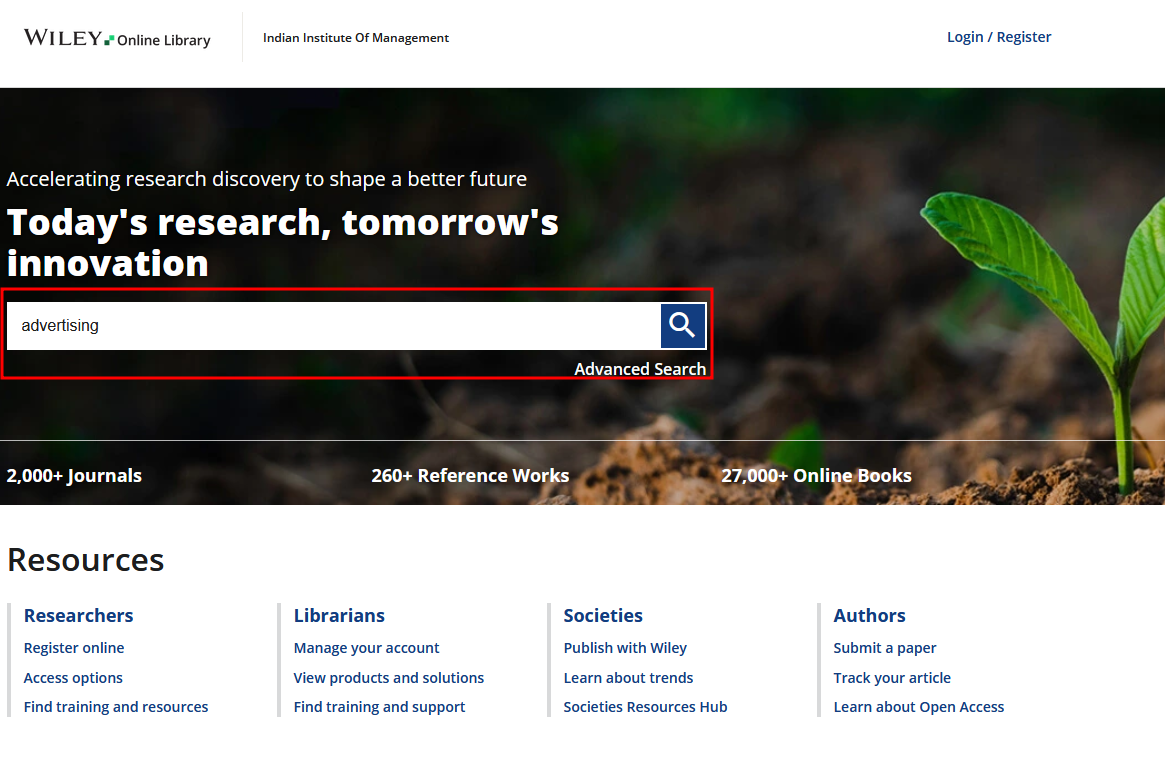Open the Societies Resources Hub link
This screenshot has height=761, width=1165.
[645, 707]
